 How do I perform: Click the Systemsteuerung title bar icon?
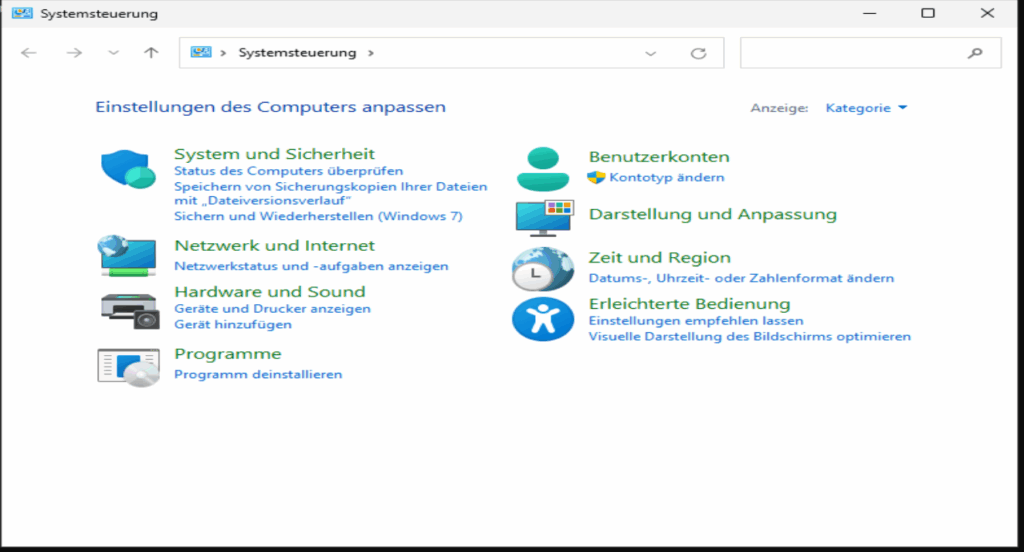22,13
